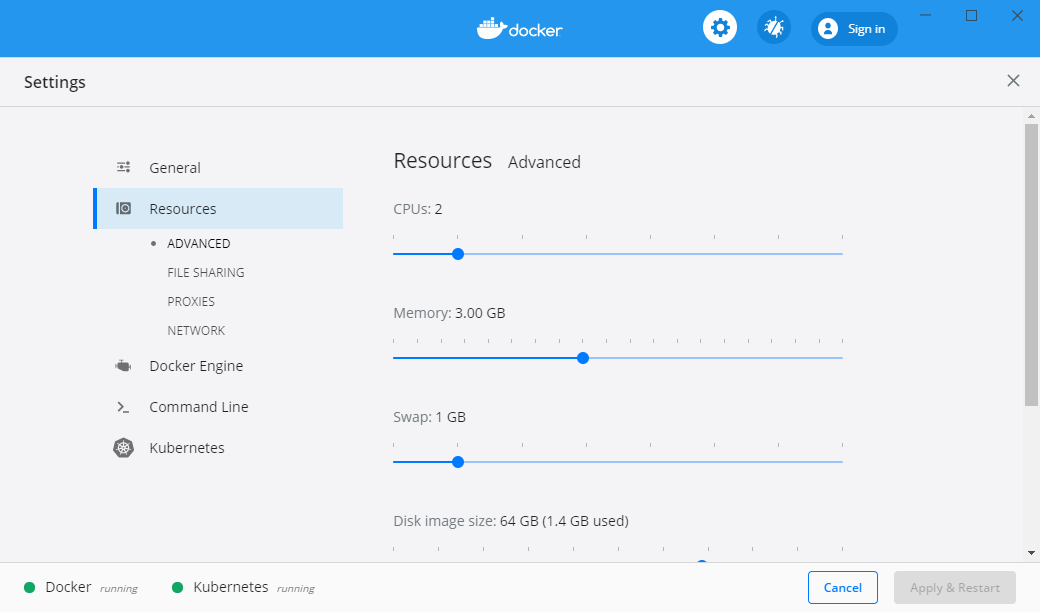
Task: Click the Command Line prompt icon
Action: coord(124,407)
